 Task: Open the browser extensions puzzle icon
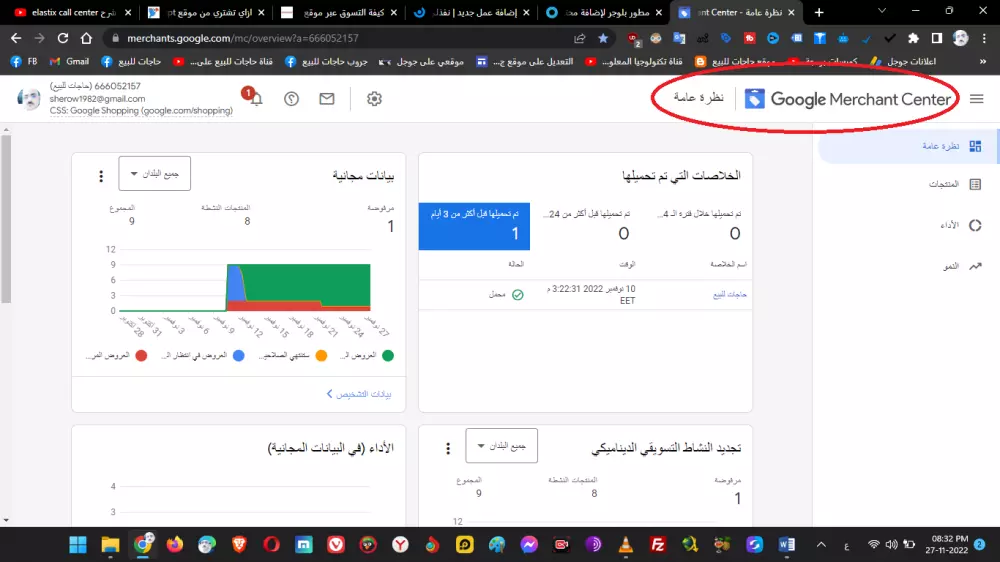click(913, 38)
